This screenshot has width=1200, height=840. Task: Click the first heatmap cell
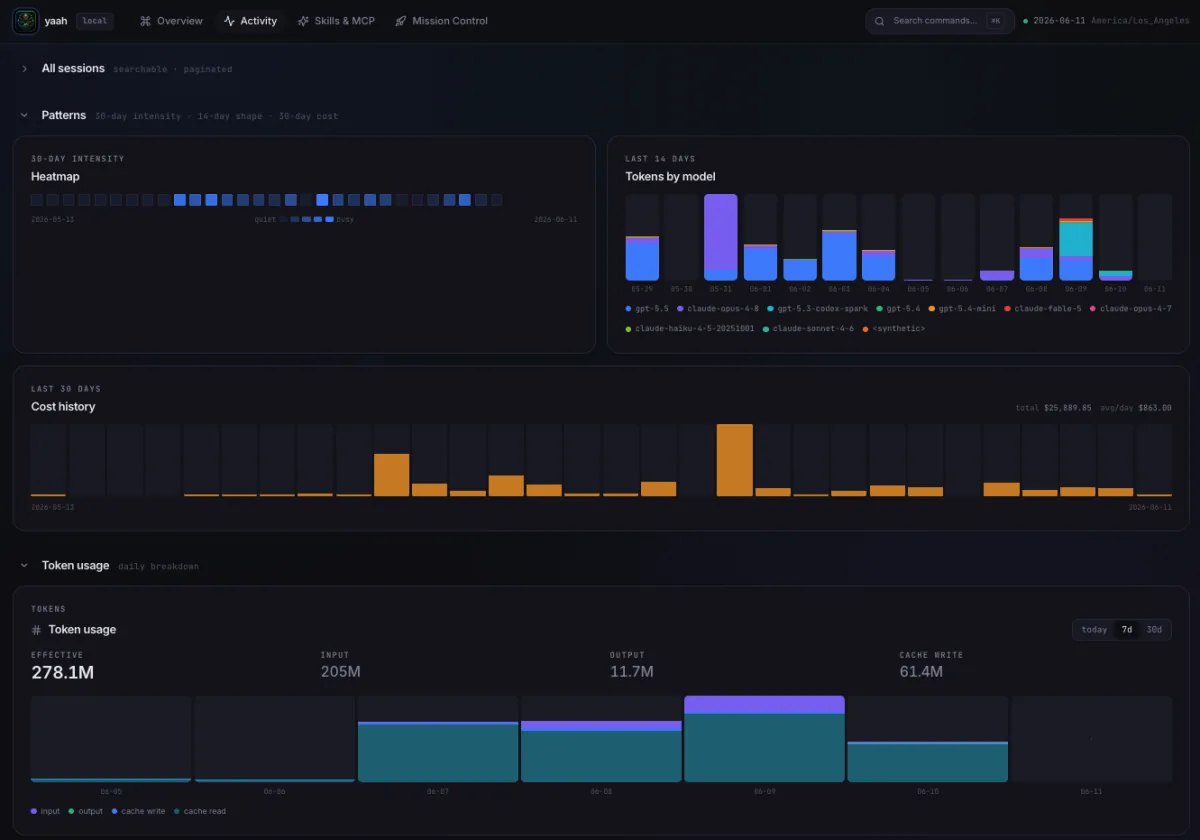click(37, 200)
